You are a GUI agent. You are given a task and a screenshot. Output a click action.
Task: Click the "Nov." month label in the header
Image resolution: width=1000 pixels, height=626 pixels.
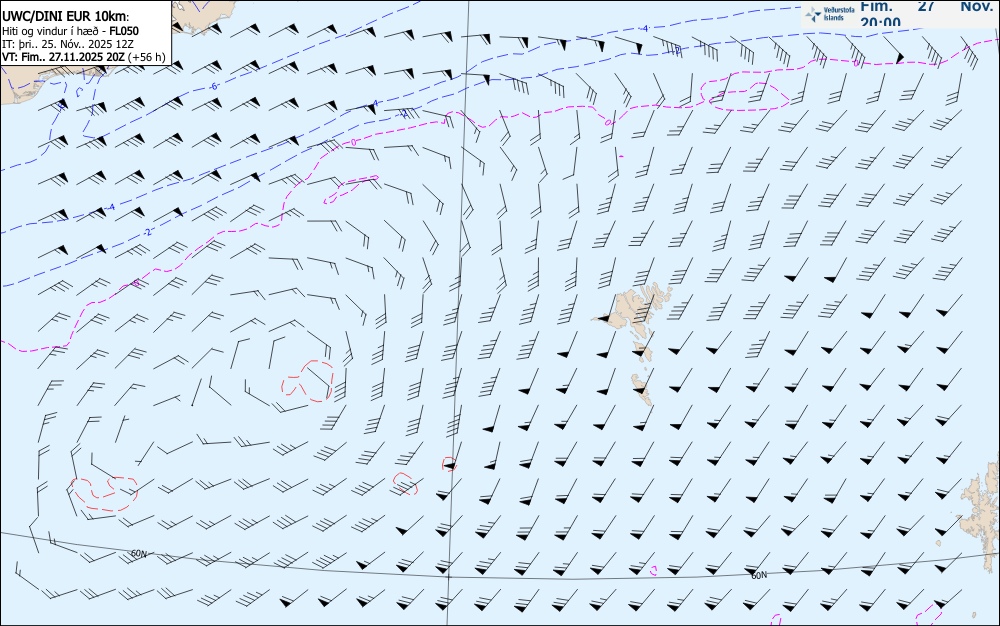pyautogui.click(x=976, y=6)
